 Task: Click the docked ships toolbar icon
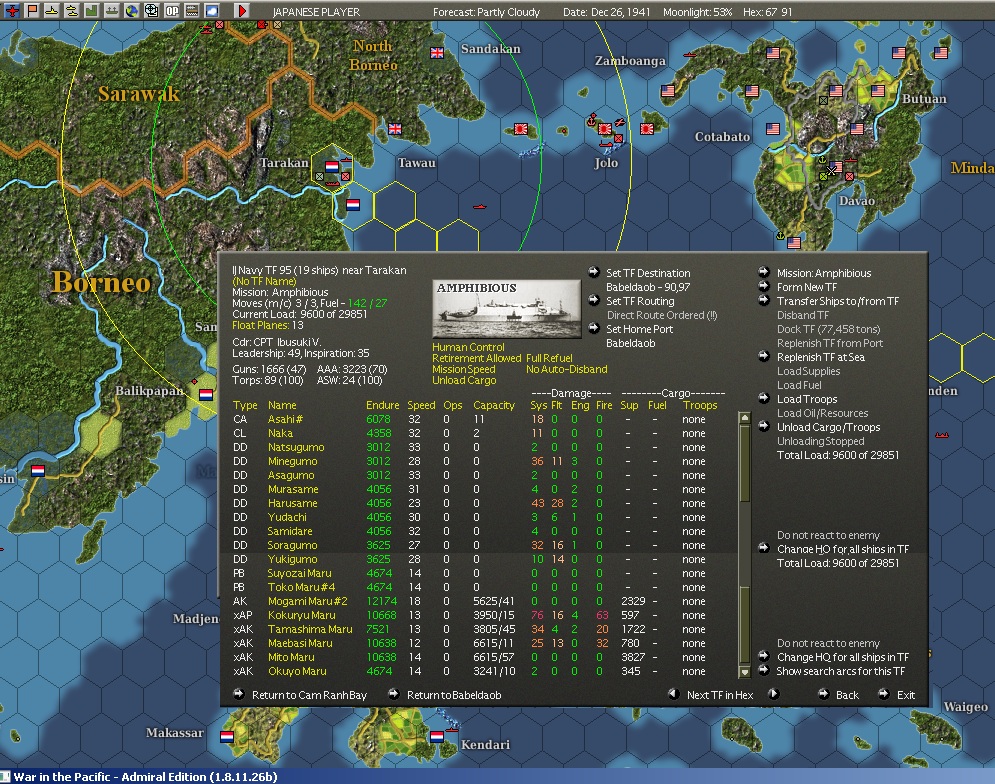[x=112, y=10]
